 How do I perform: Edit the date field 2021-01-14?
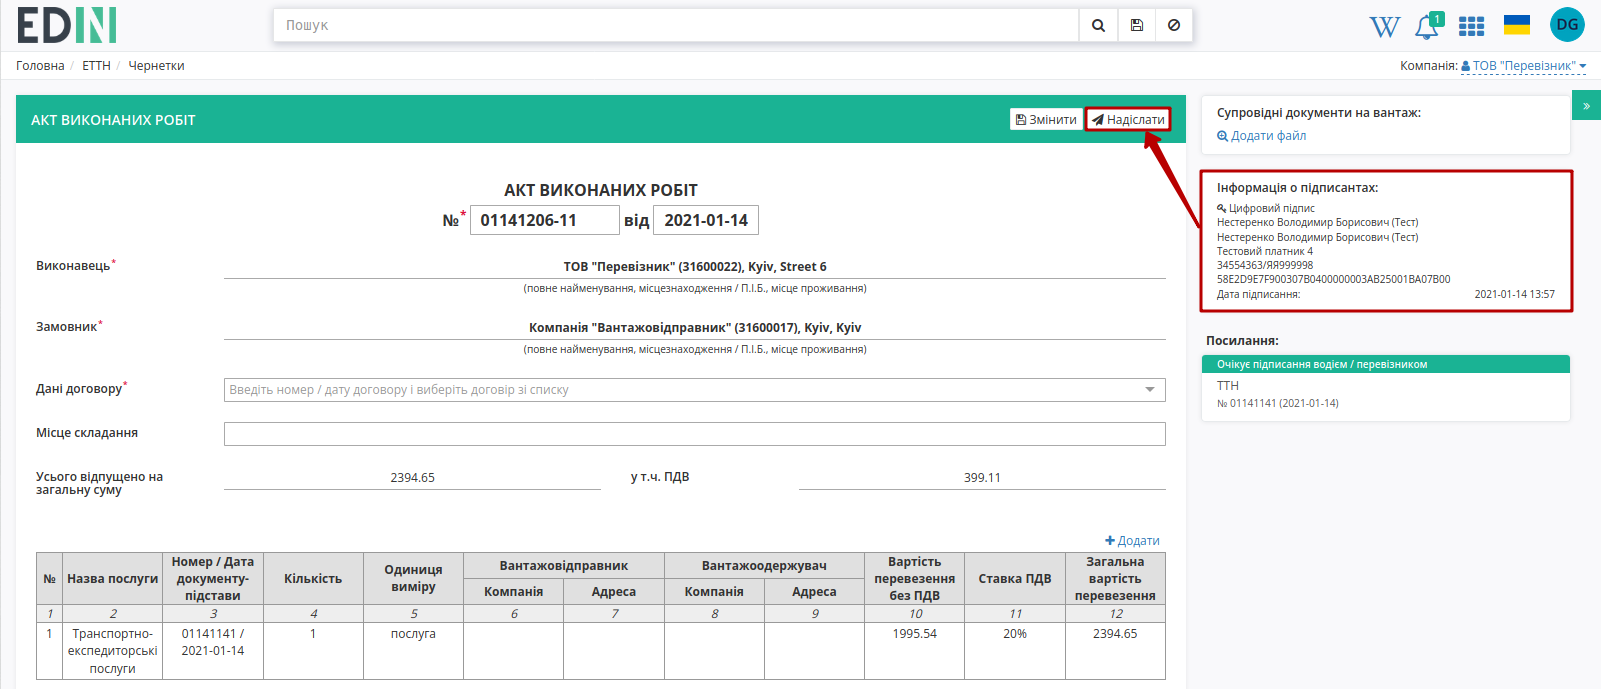point(705,220)
